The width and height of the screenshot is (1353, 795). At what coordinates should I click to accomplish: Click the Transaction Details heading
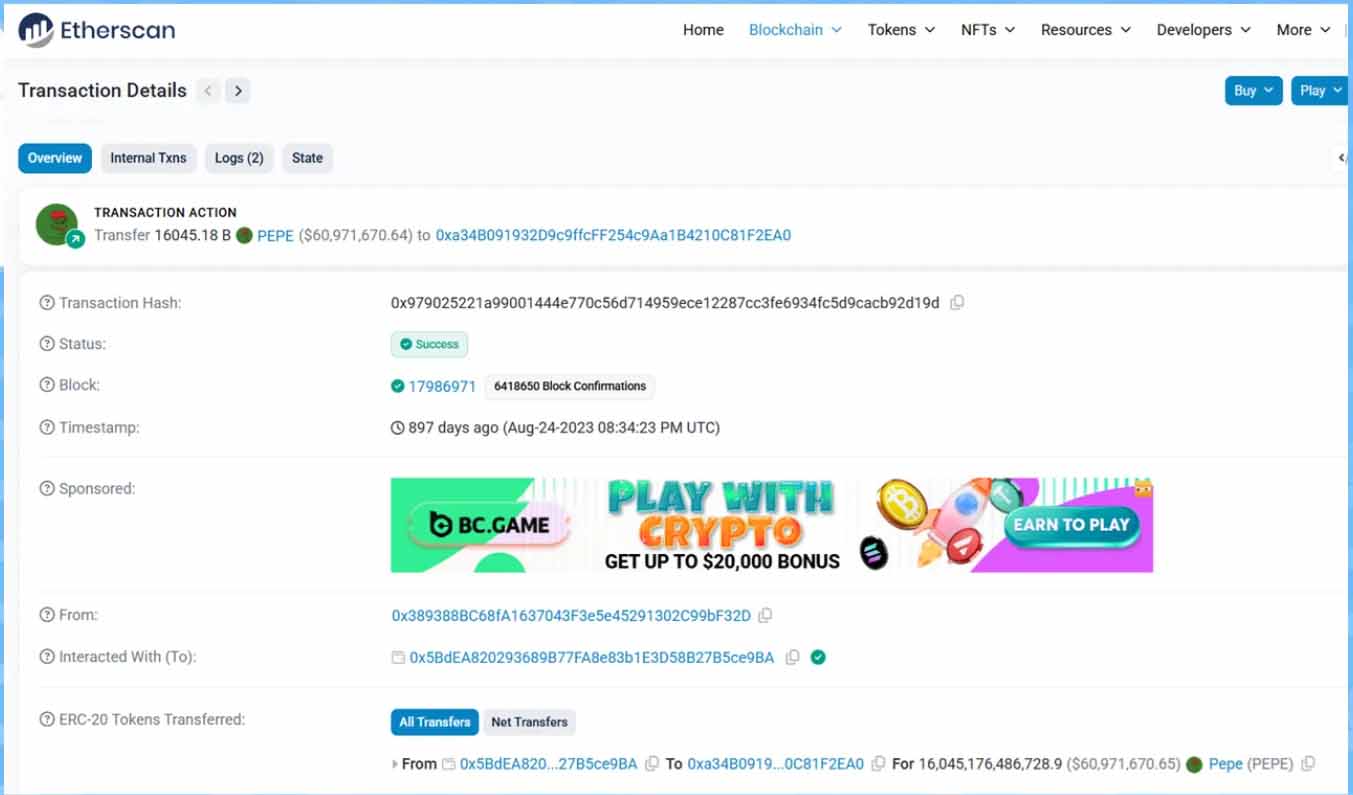[102, 91]
